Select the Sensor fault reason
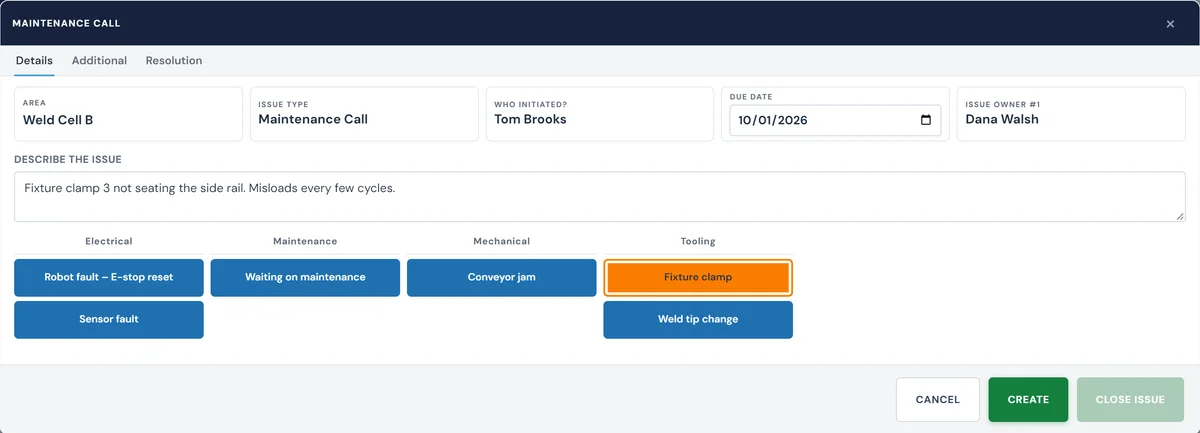 pos(109,320)
